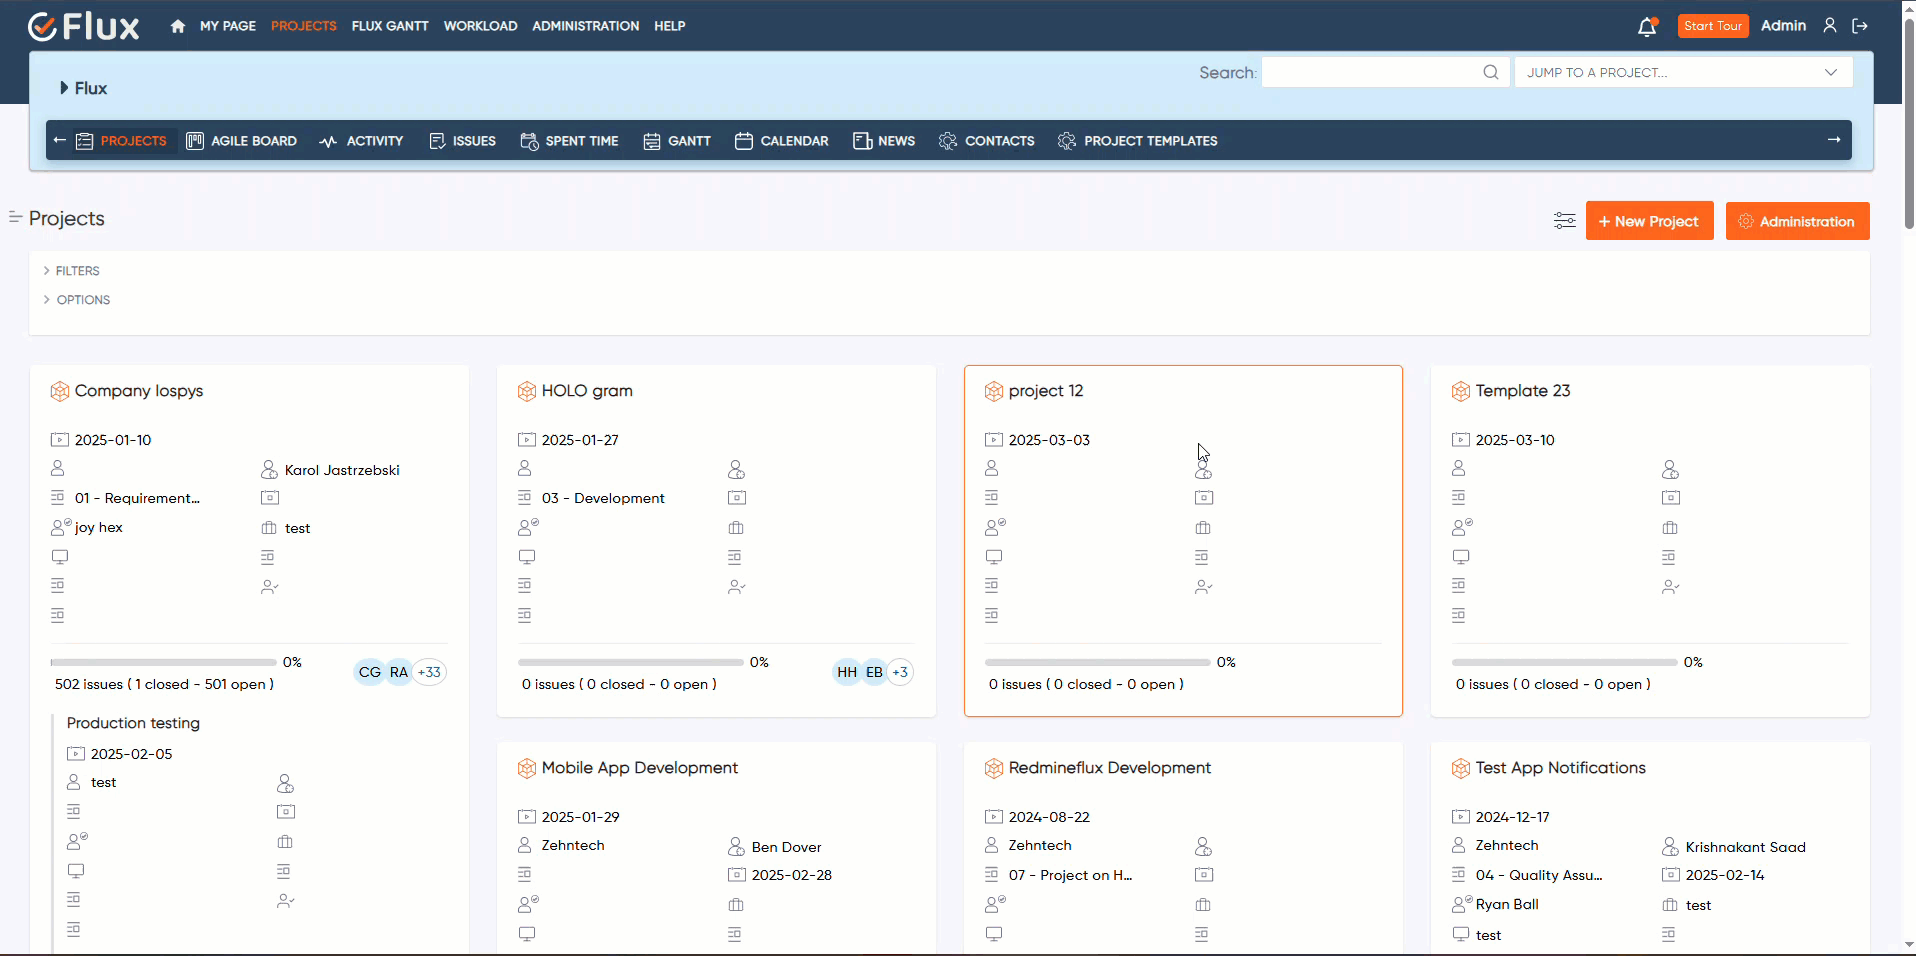This screenshot has height=956, width=1916.
Task: Open project 12 link
Action: (1046, 391)
